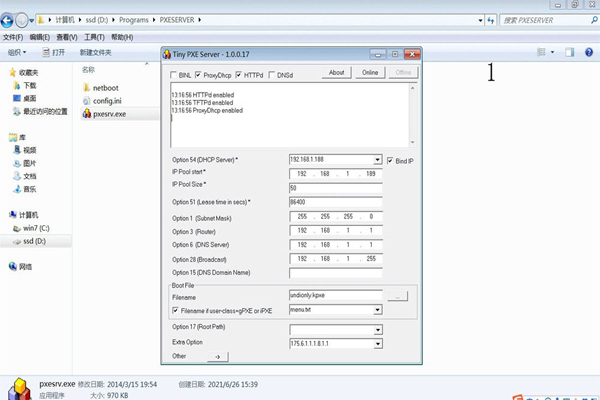Open the 桌面 favorites item
The image size is (600, 400).
[x=25, y=98]
